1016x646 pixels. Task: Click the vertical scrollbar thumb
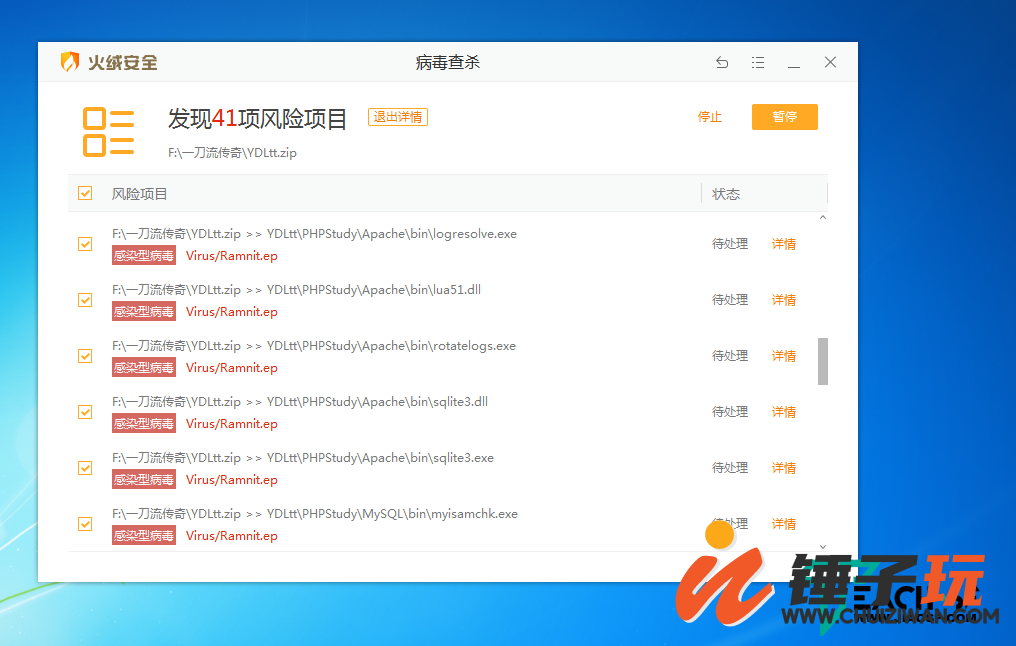click(823, 361)
